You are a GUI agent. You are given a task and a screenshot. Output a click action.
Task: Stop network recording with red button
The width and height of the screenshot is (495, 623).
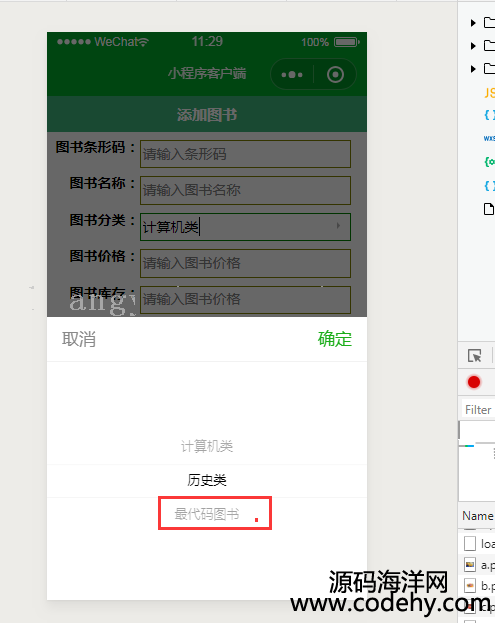click(x=474, y=382)
